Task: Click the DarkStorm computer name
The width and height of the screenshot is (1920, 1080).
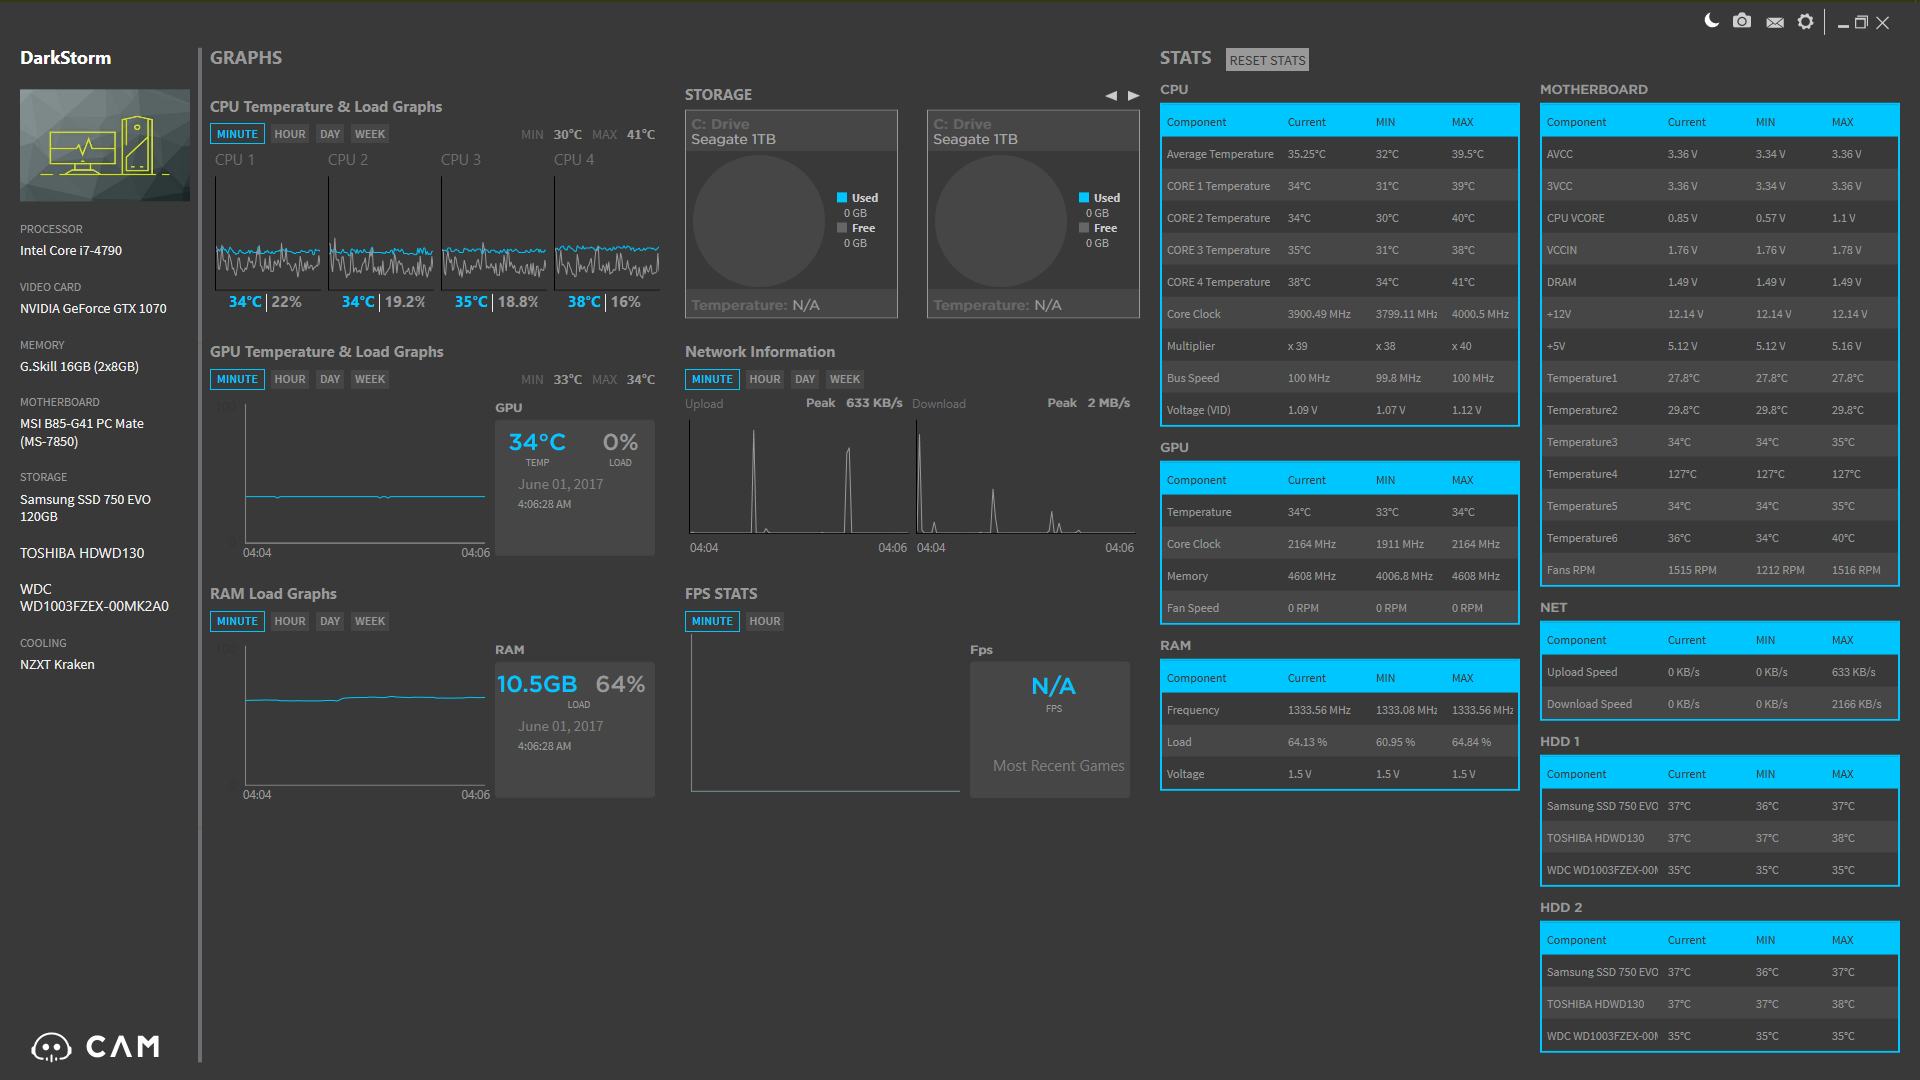Action: 66,58
